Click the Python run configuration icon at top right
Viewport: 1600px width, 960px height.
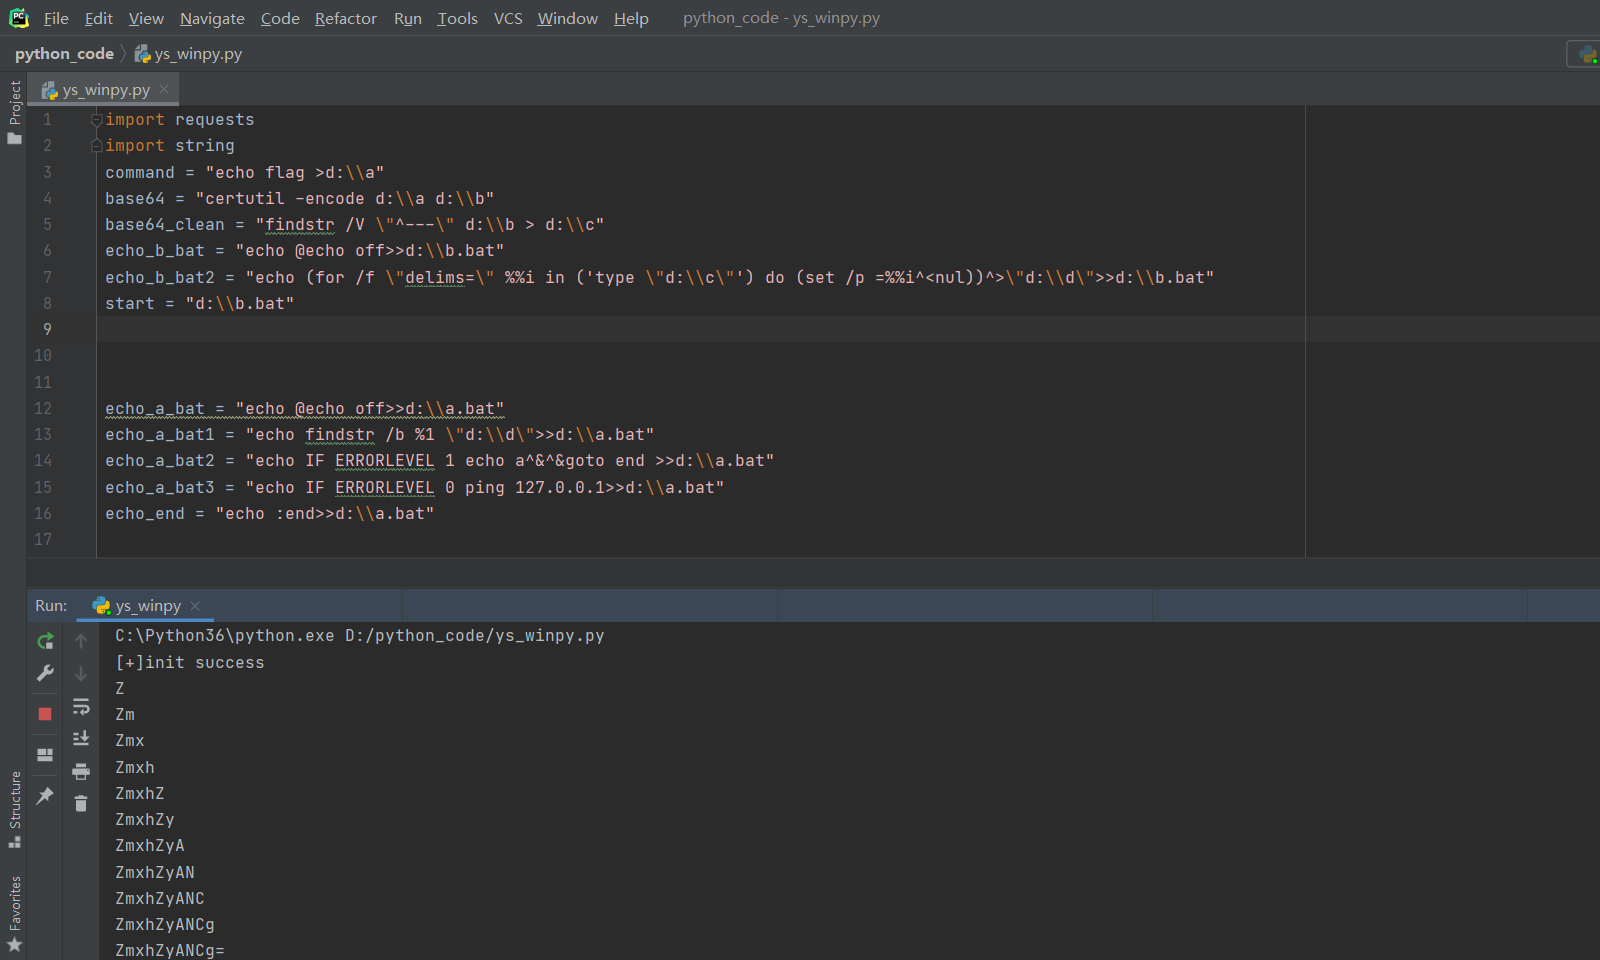(1587, 54)
